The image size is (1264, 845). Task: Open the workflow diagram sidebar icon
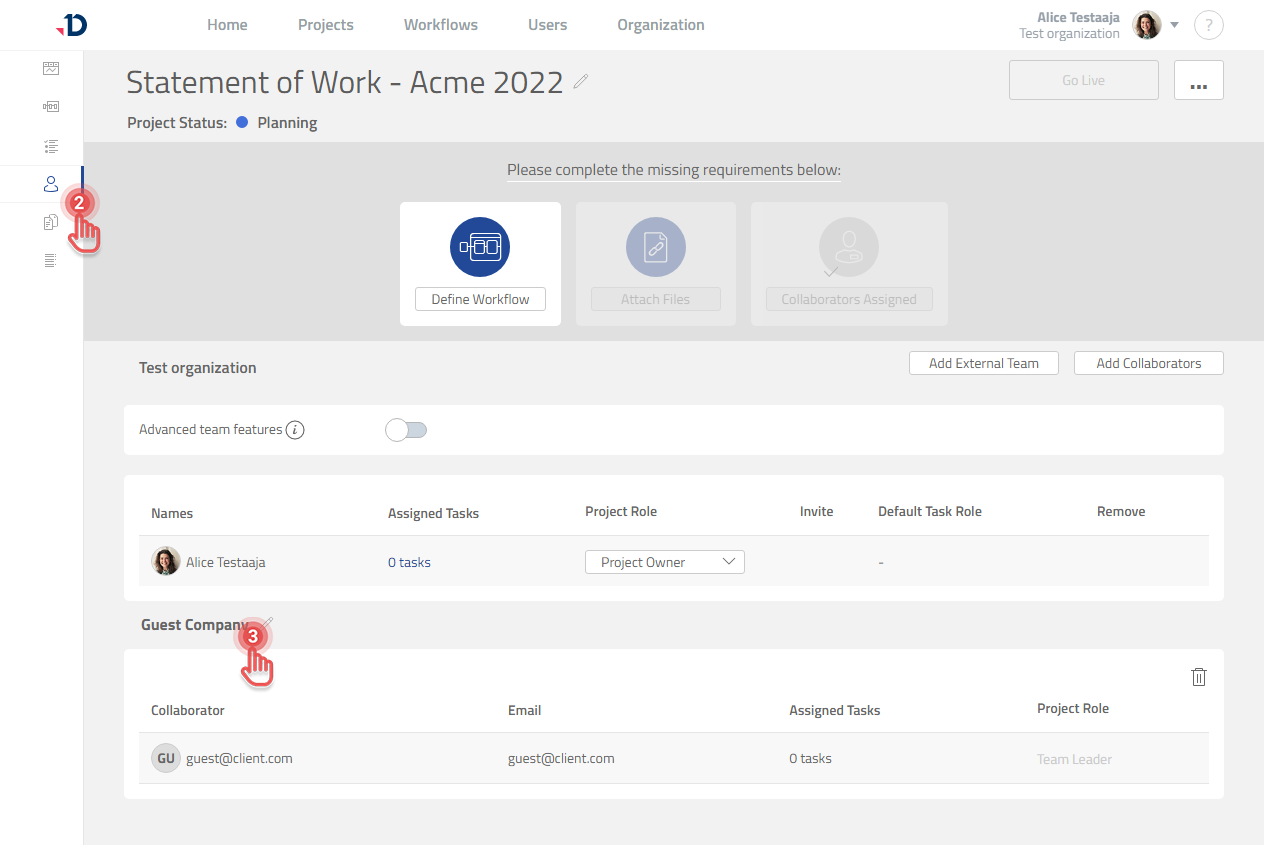[x=51, y=107]
